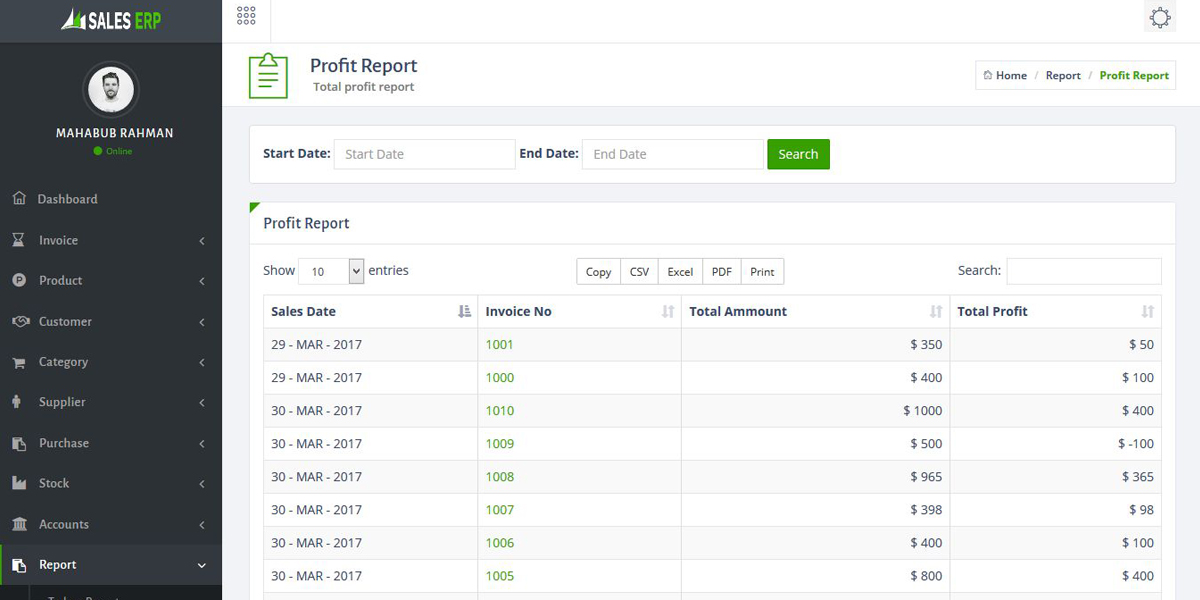1200x600 pixels.
Task: Open invoice 1009 link
Action: (500, 443)
